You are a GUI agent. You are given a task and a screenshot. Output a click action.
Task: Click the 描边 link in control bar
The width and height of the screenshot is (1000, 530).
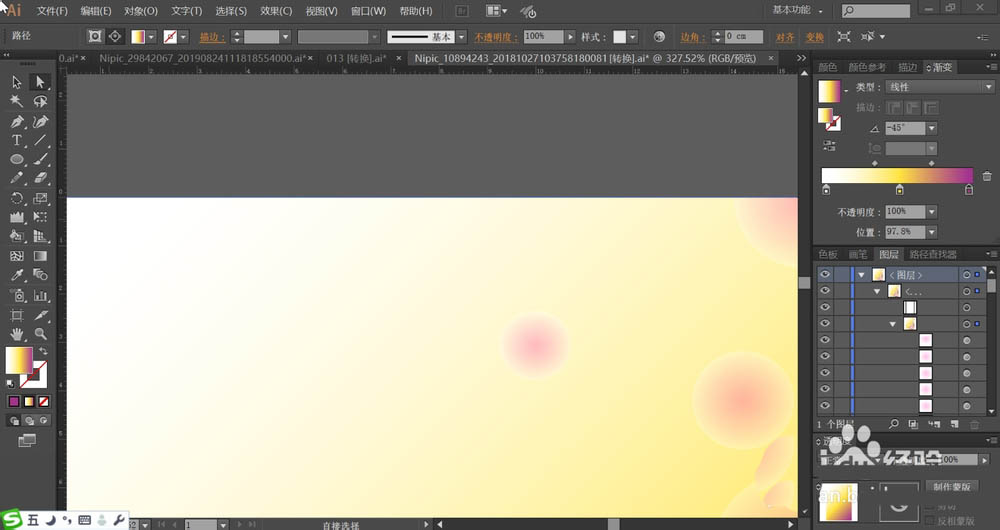pyautogui.click(x=212, y=37)
